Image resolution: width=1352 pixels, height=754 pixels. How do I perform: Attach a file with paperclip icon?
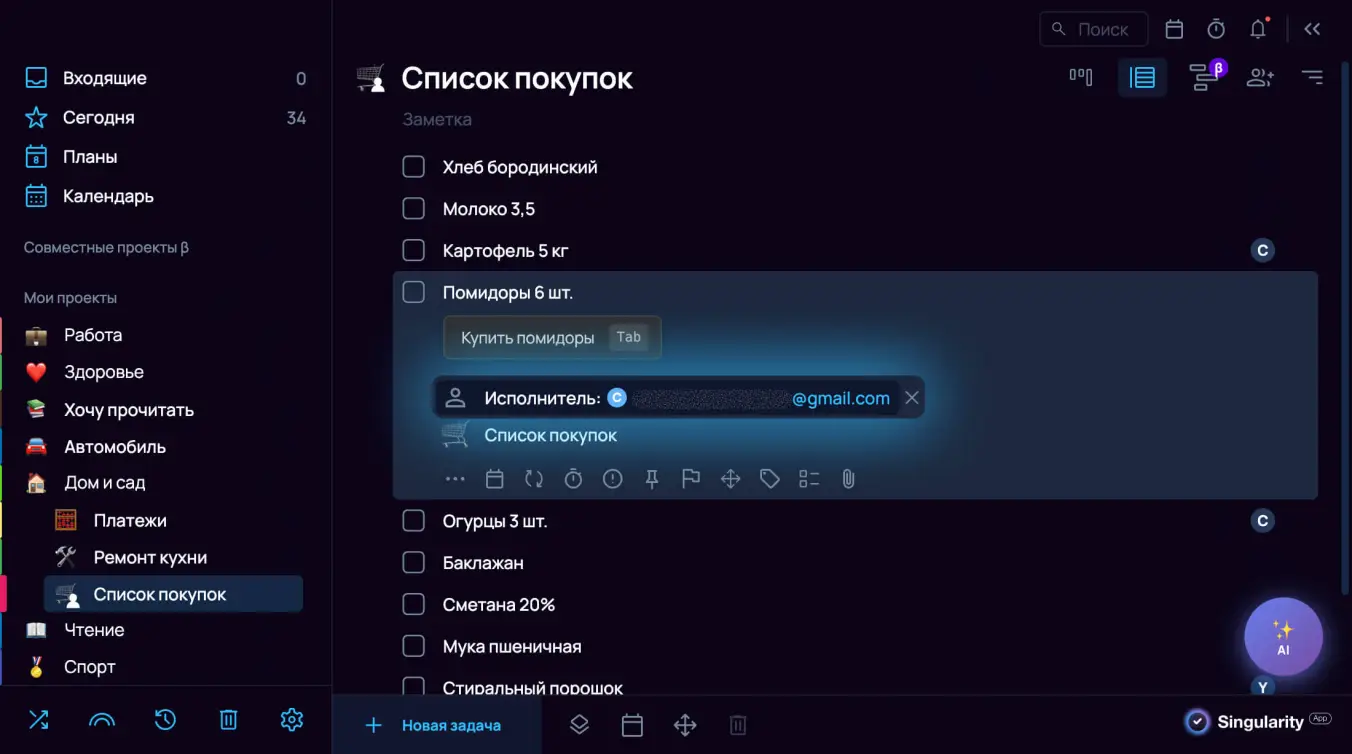[x=848, y=479]
